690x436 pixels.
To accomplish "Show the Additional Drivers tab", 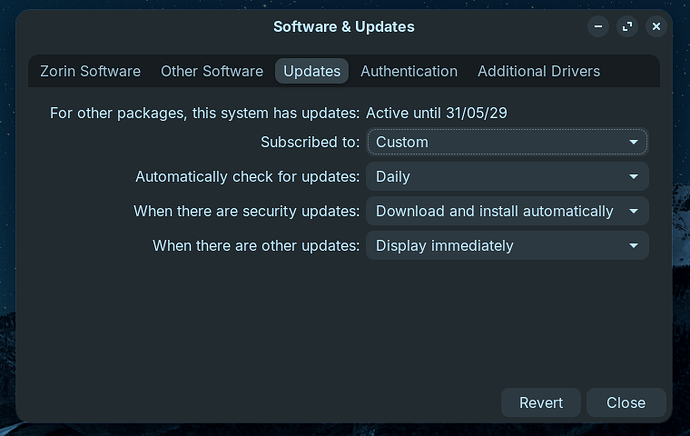I will click(x=539, y=71).
